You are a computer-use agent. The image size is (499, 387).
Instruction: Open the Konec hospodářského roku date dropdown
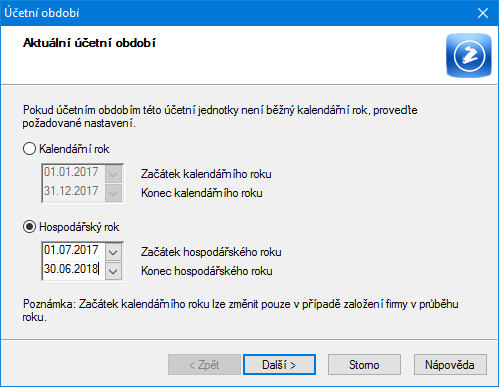pyautogui.click(x=113, y=271)
